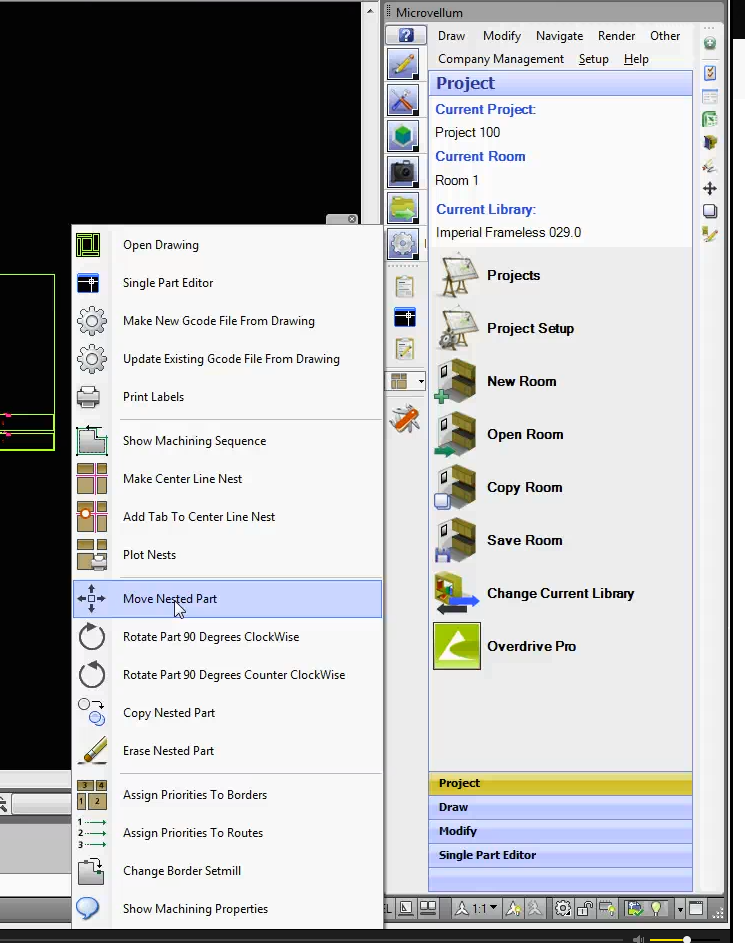Viewport: 745px width, 943px height.
Task: Open the Navigate menu
Action: (x=559, y=36)
